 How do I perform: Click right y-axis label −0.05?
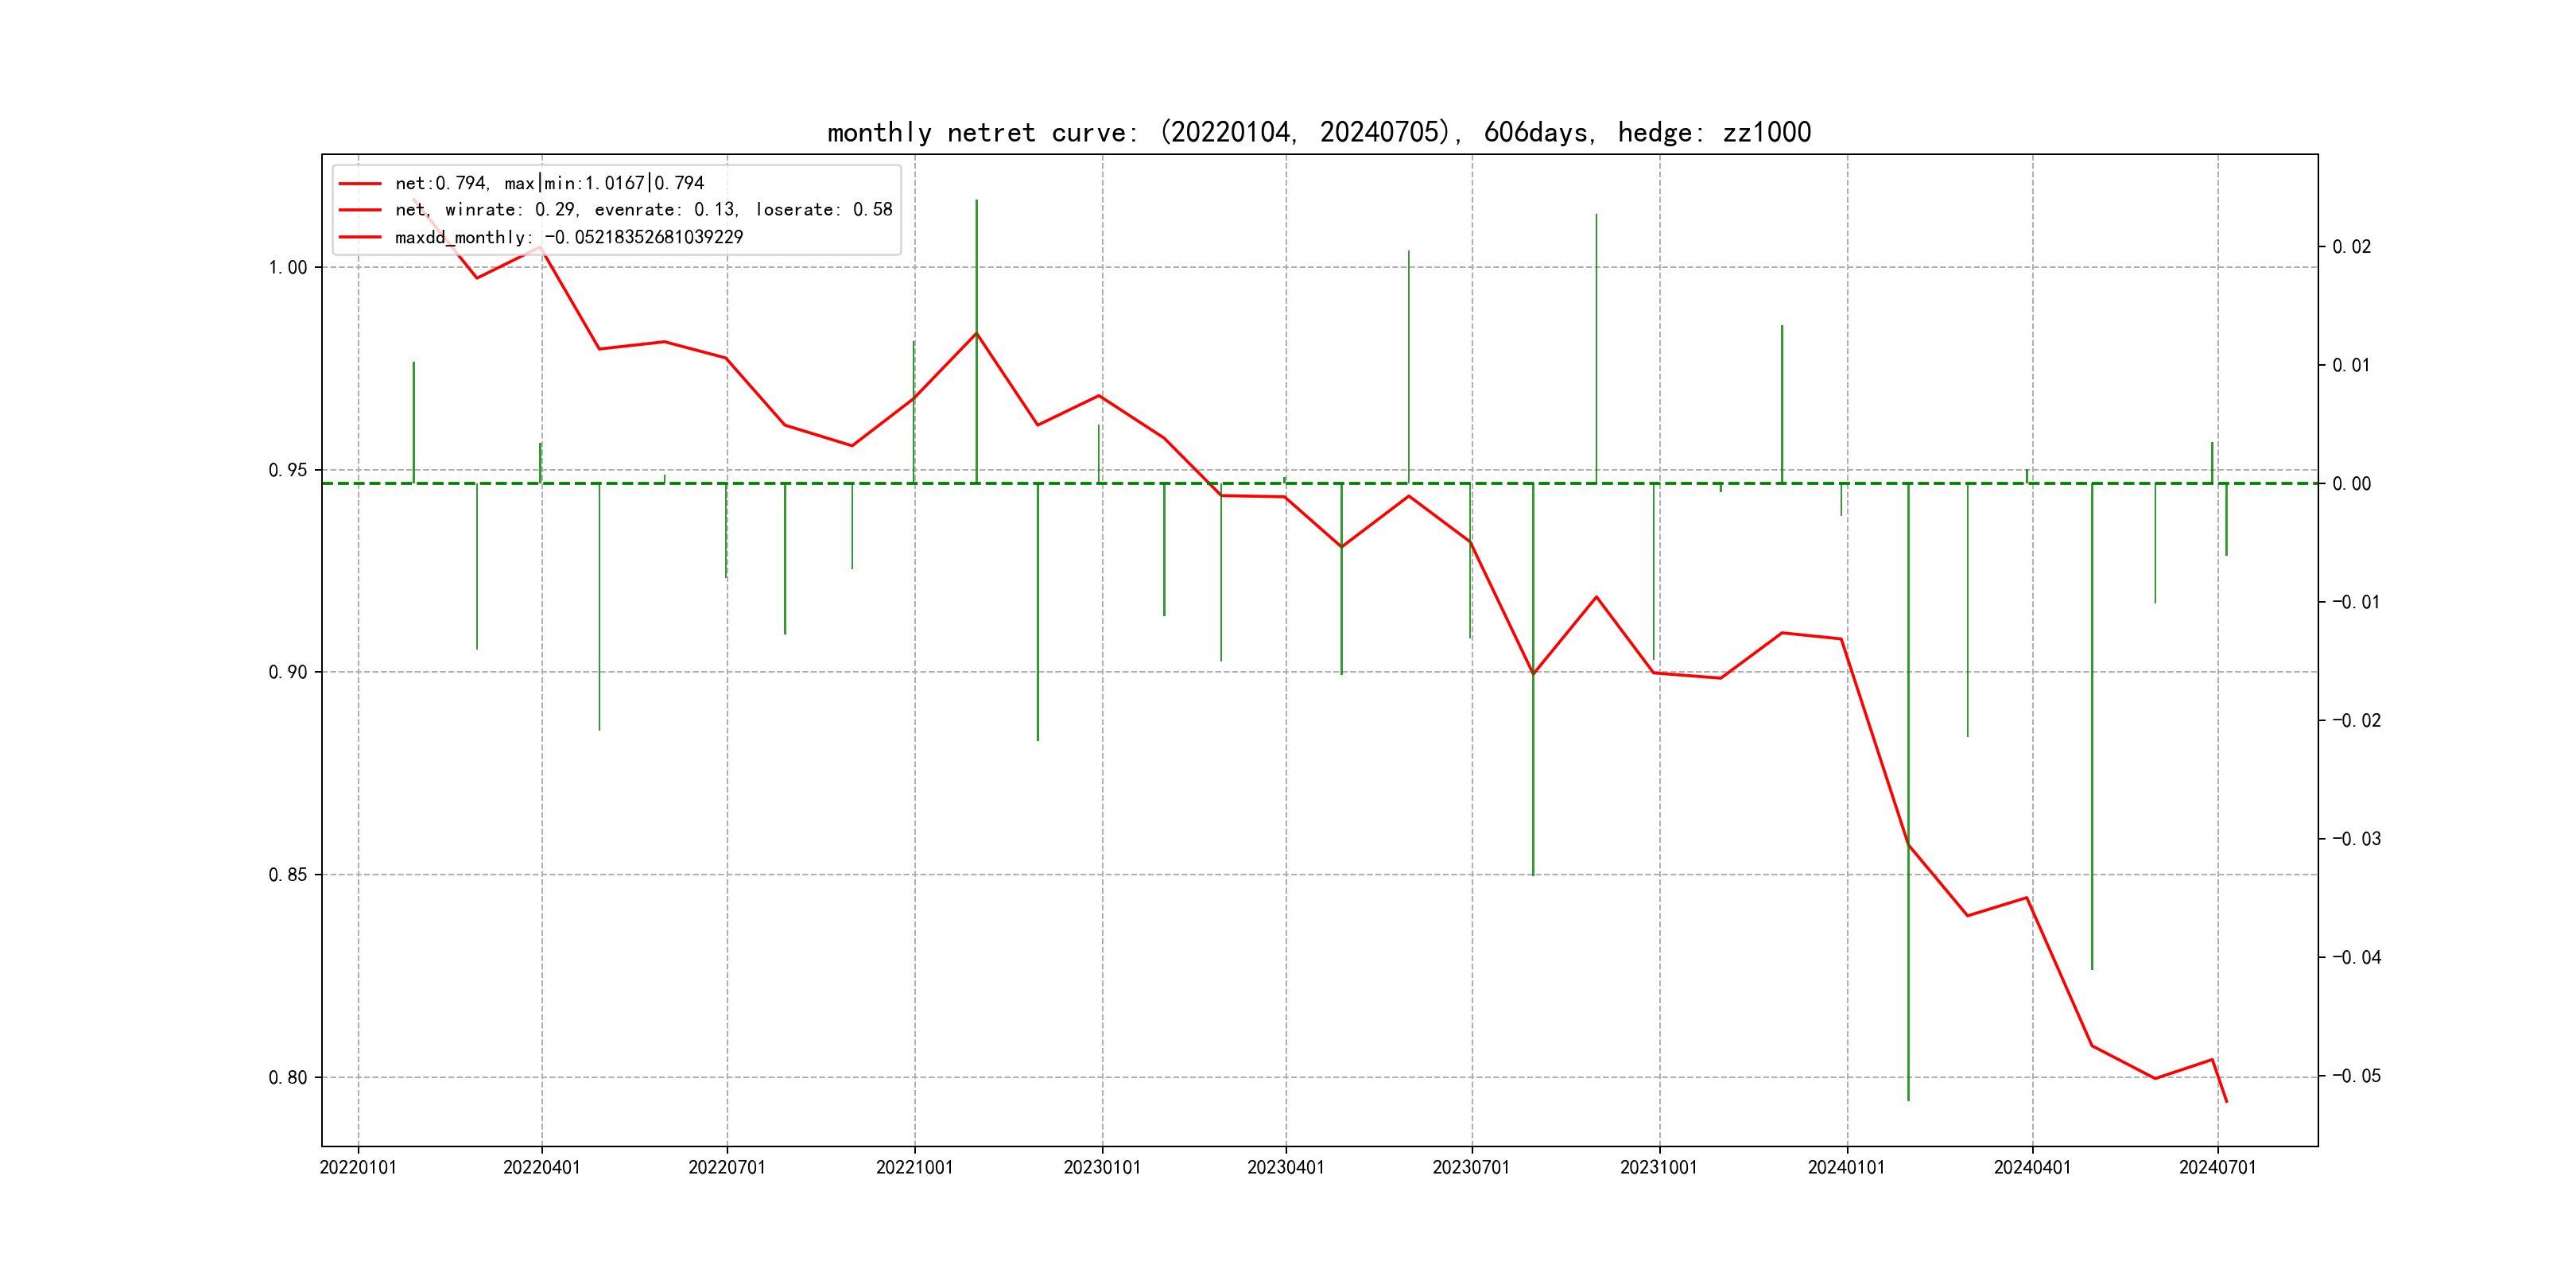tap(2356, 1076)
